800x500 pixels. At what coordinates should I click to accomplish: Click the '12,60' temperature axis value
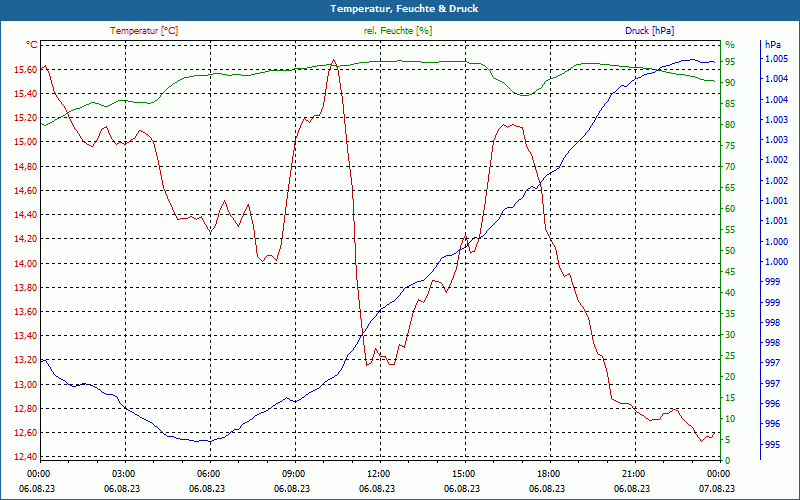pyautogui.click(x=25, y=433)
